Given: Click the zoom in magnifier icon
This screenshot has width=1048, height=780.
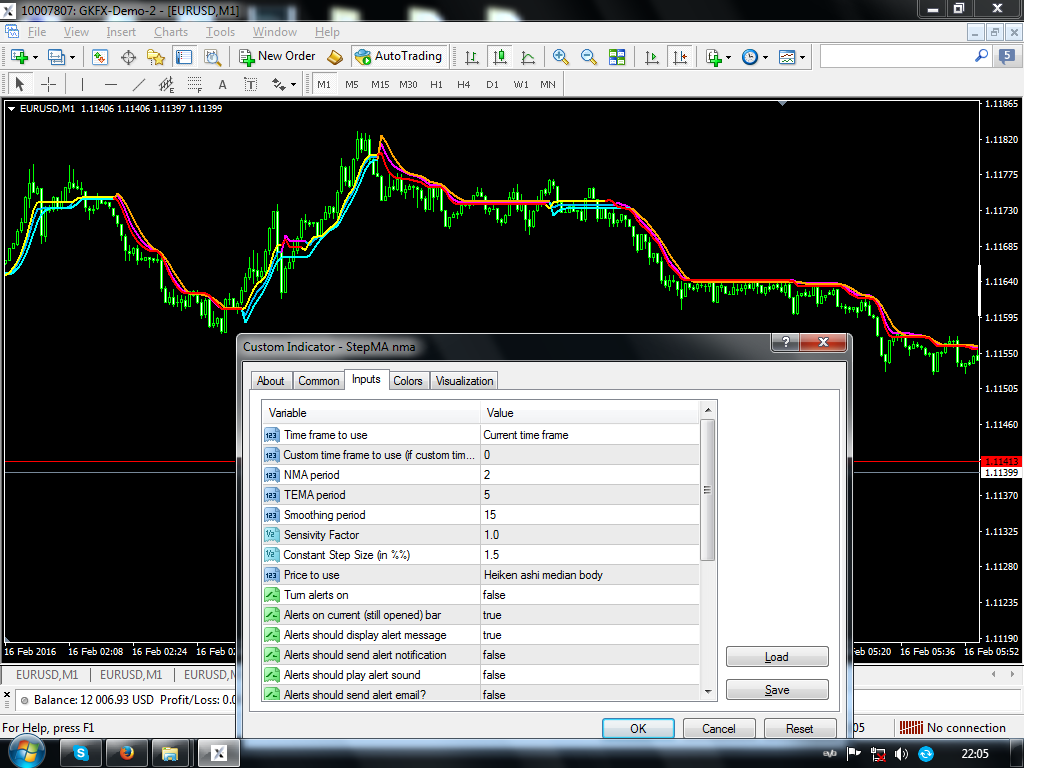Looking at the screenshot, I should coord(560,57).
